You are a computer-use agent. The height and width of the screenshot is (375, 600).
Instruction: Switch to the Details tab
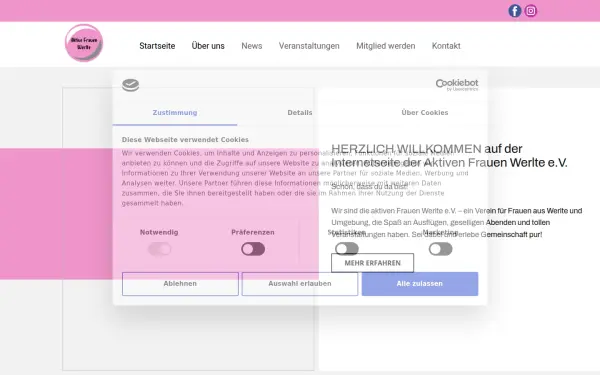(x=300, y=113)
